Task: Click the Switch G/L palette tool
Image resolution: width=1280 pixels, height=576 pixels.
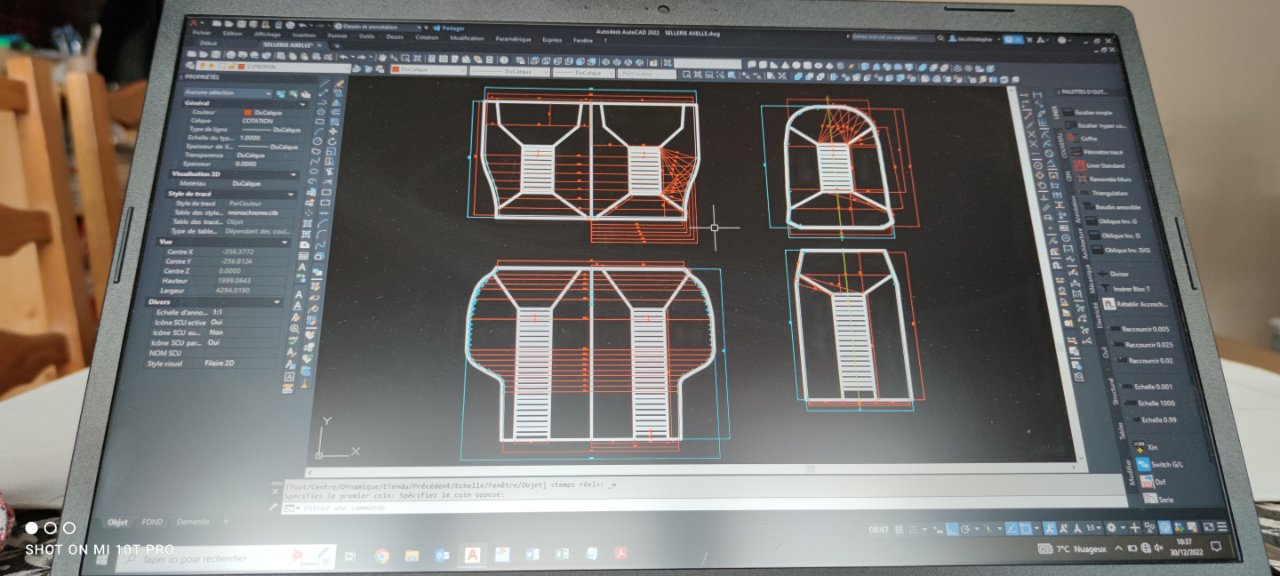Action: (x=1159, y=464)
